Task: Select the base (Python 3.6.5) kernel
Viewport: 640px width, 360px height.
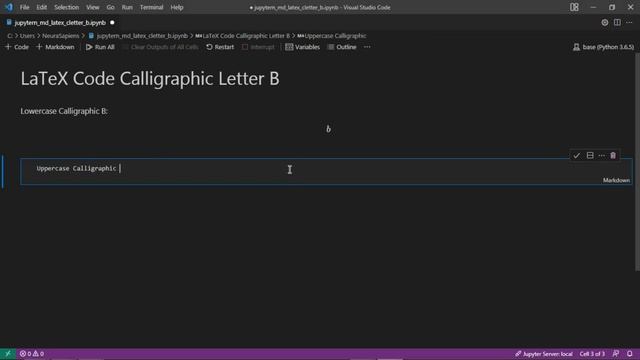Action: [604, 47]
